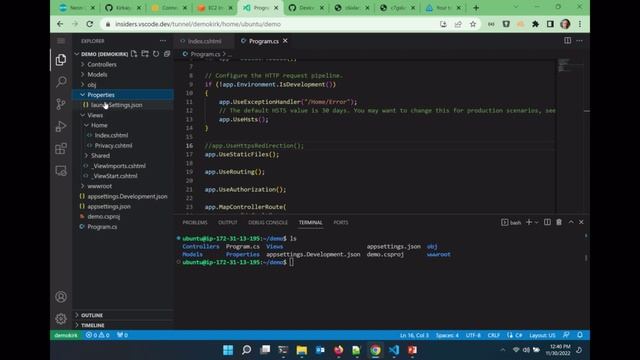Click demokirk remote indicator in status bar
Screen dimensions: 640x360
pyautogui.click(x=66, y=335)
